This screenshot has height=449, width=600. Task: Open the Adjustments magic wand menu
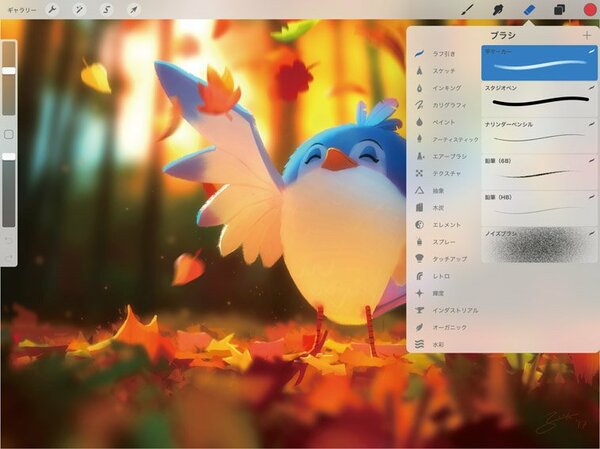coord(79,9)
